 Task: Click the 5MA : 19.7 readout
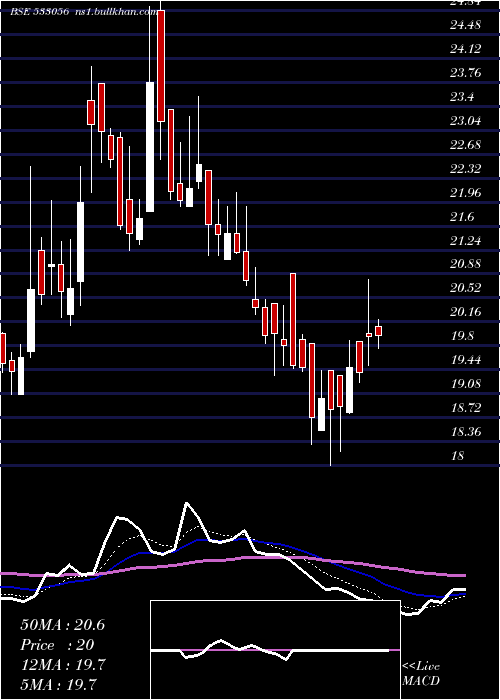click(x=58, y=685)
